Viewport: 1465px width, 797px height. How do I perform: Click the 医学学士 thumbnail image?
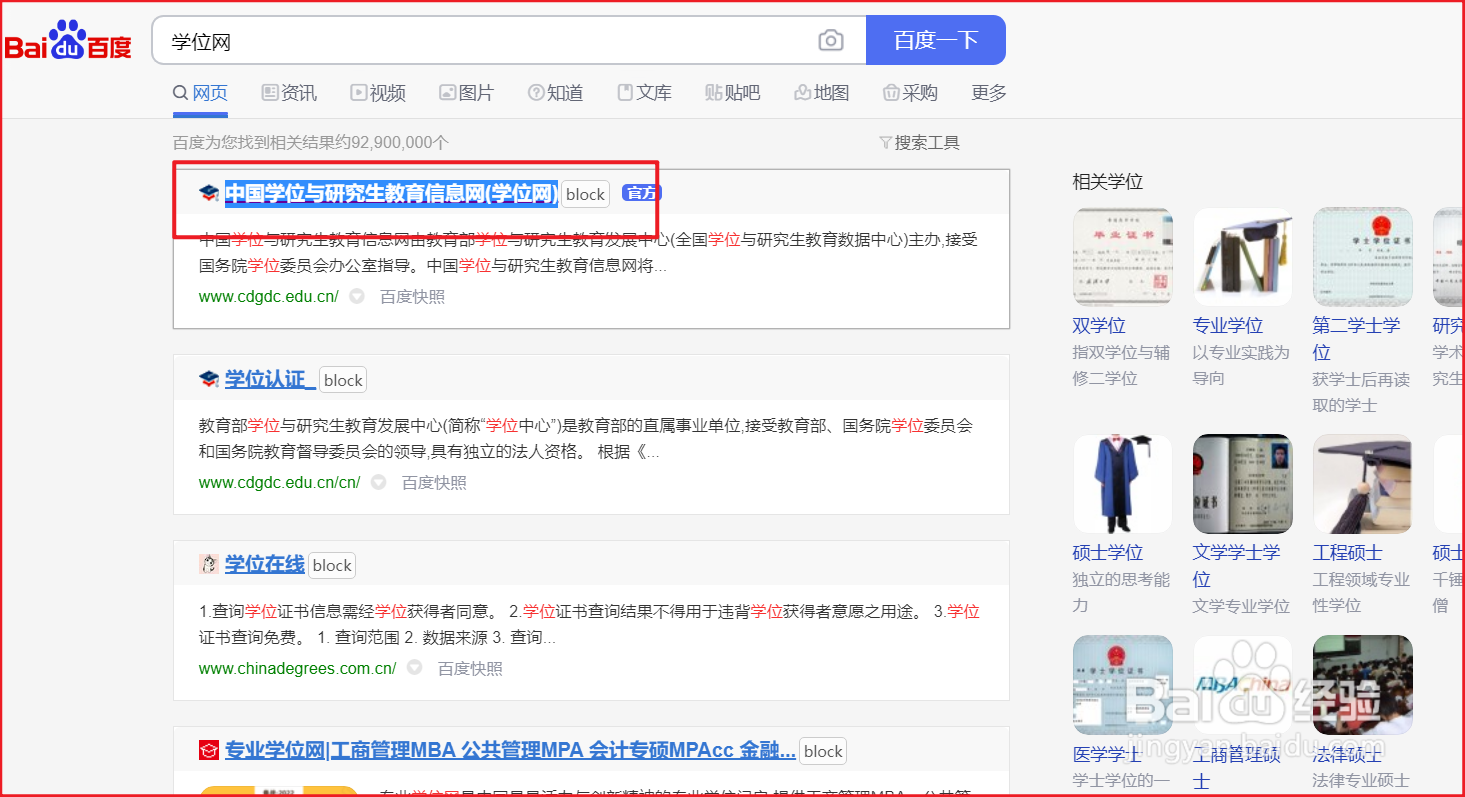point(1122,685)
